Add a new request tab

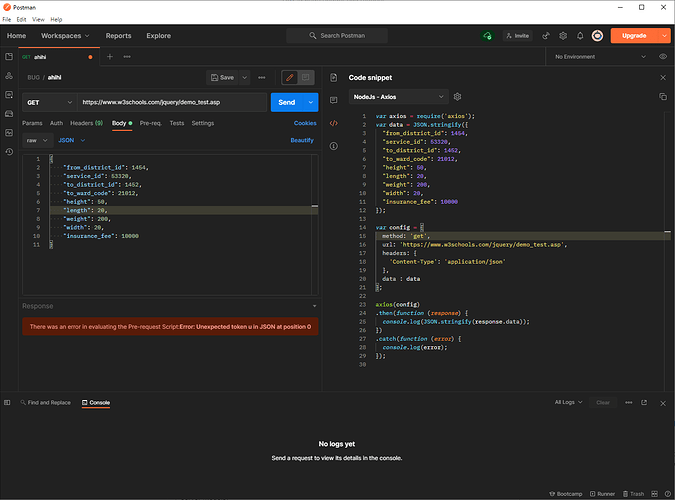[110, 57]
